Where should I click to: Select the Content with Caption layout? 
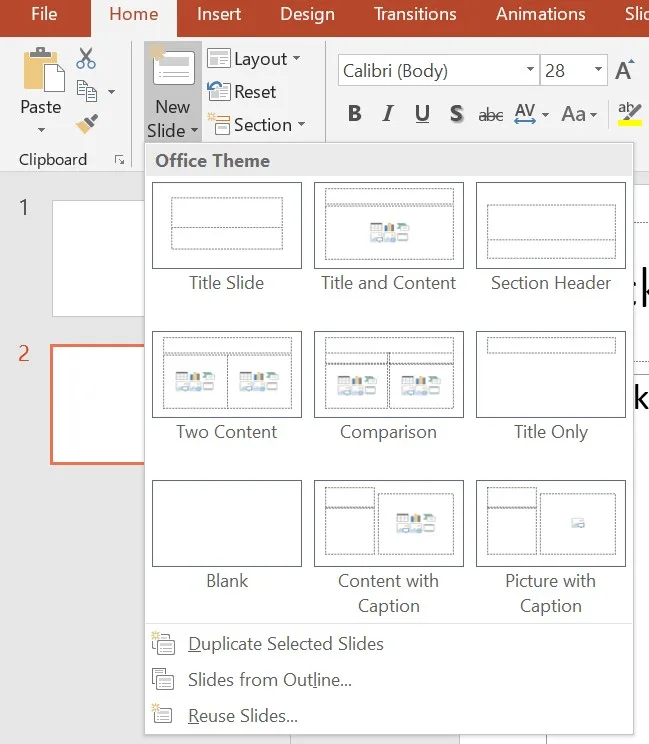pyautogui.click(x=389, y=523)
